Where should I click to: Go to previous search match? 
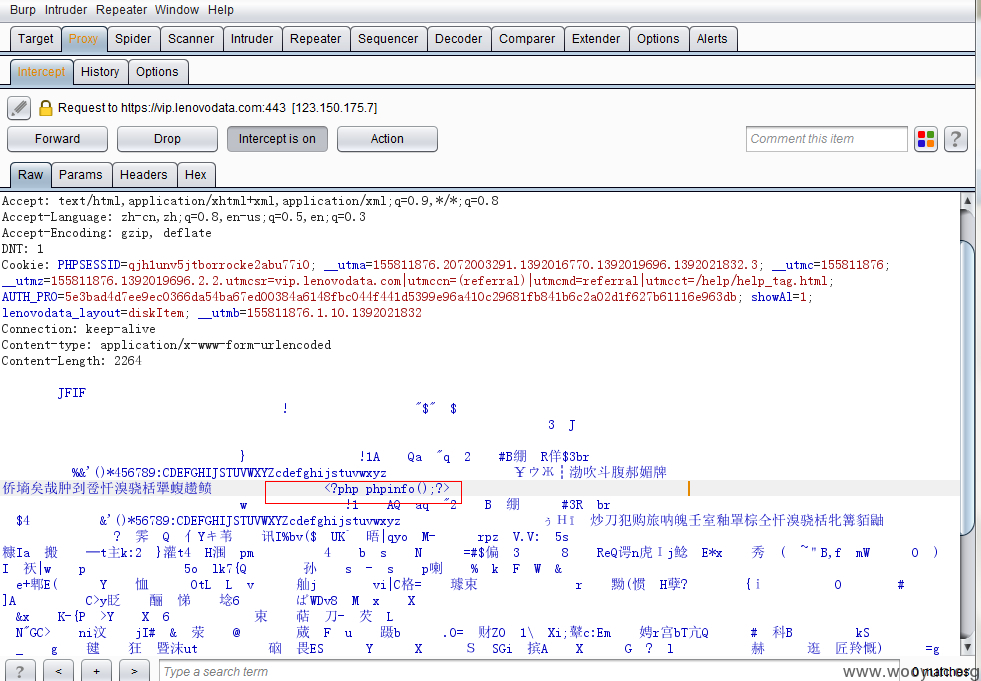(58, 671)
